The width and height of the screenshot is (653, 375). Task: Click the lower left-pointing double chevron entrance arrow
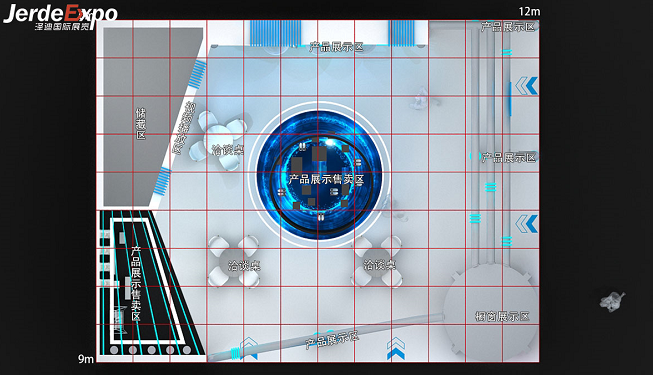(x=527, y=224)
